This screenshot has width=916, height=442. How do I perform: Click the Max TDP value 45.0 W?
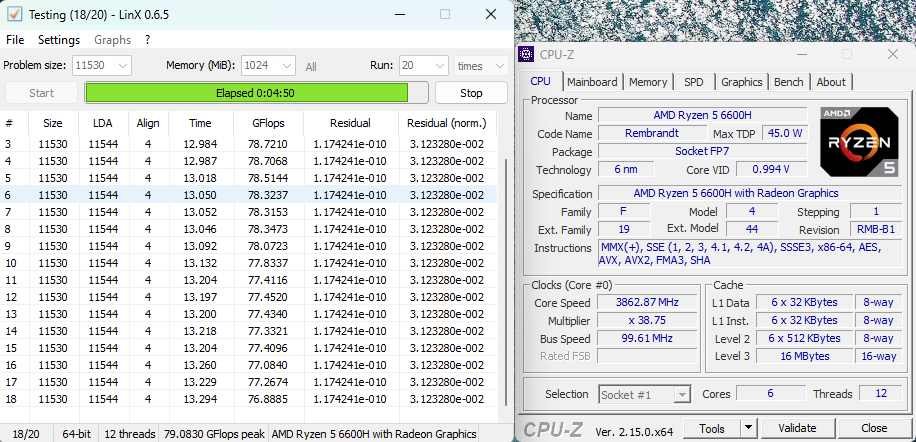tap(785, 133)
